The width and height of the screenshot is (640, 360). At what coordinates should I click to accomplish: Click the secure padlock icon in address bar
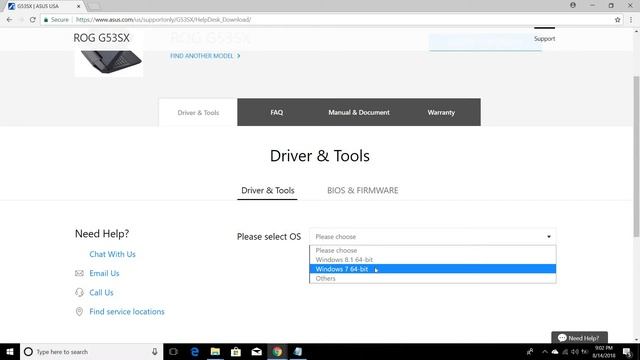coord(46,20)
